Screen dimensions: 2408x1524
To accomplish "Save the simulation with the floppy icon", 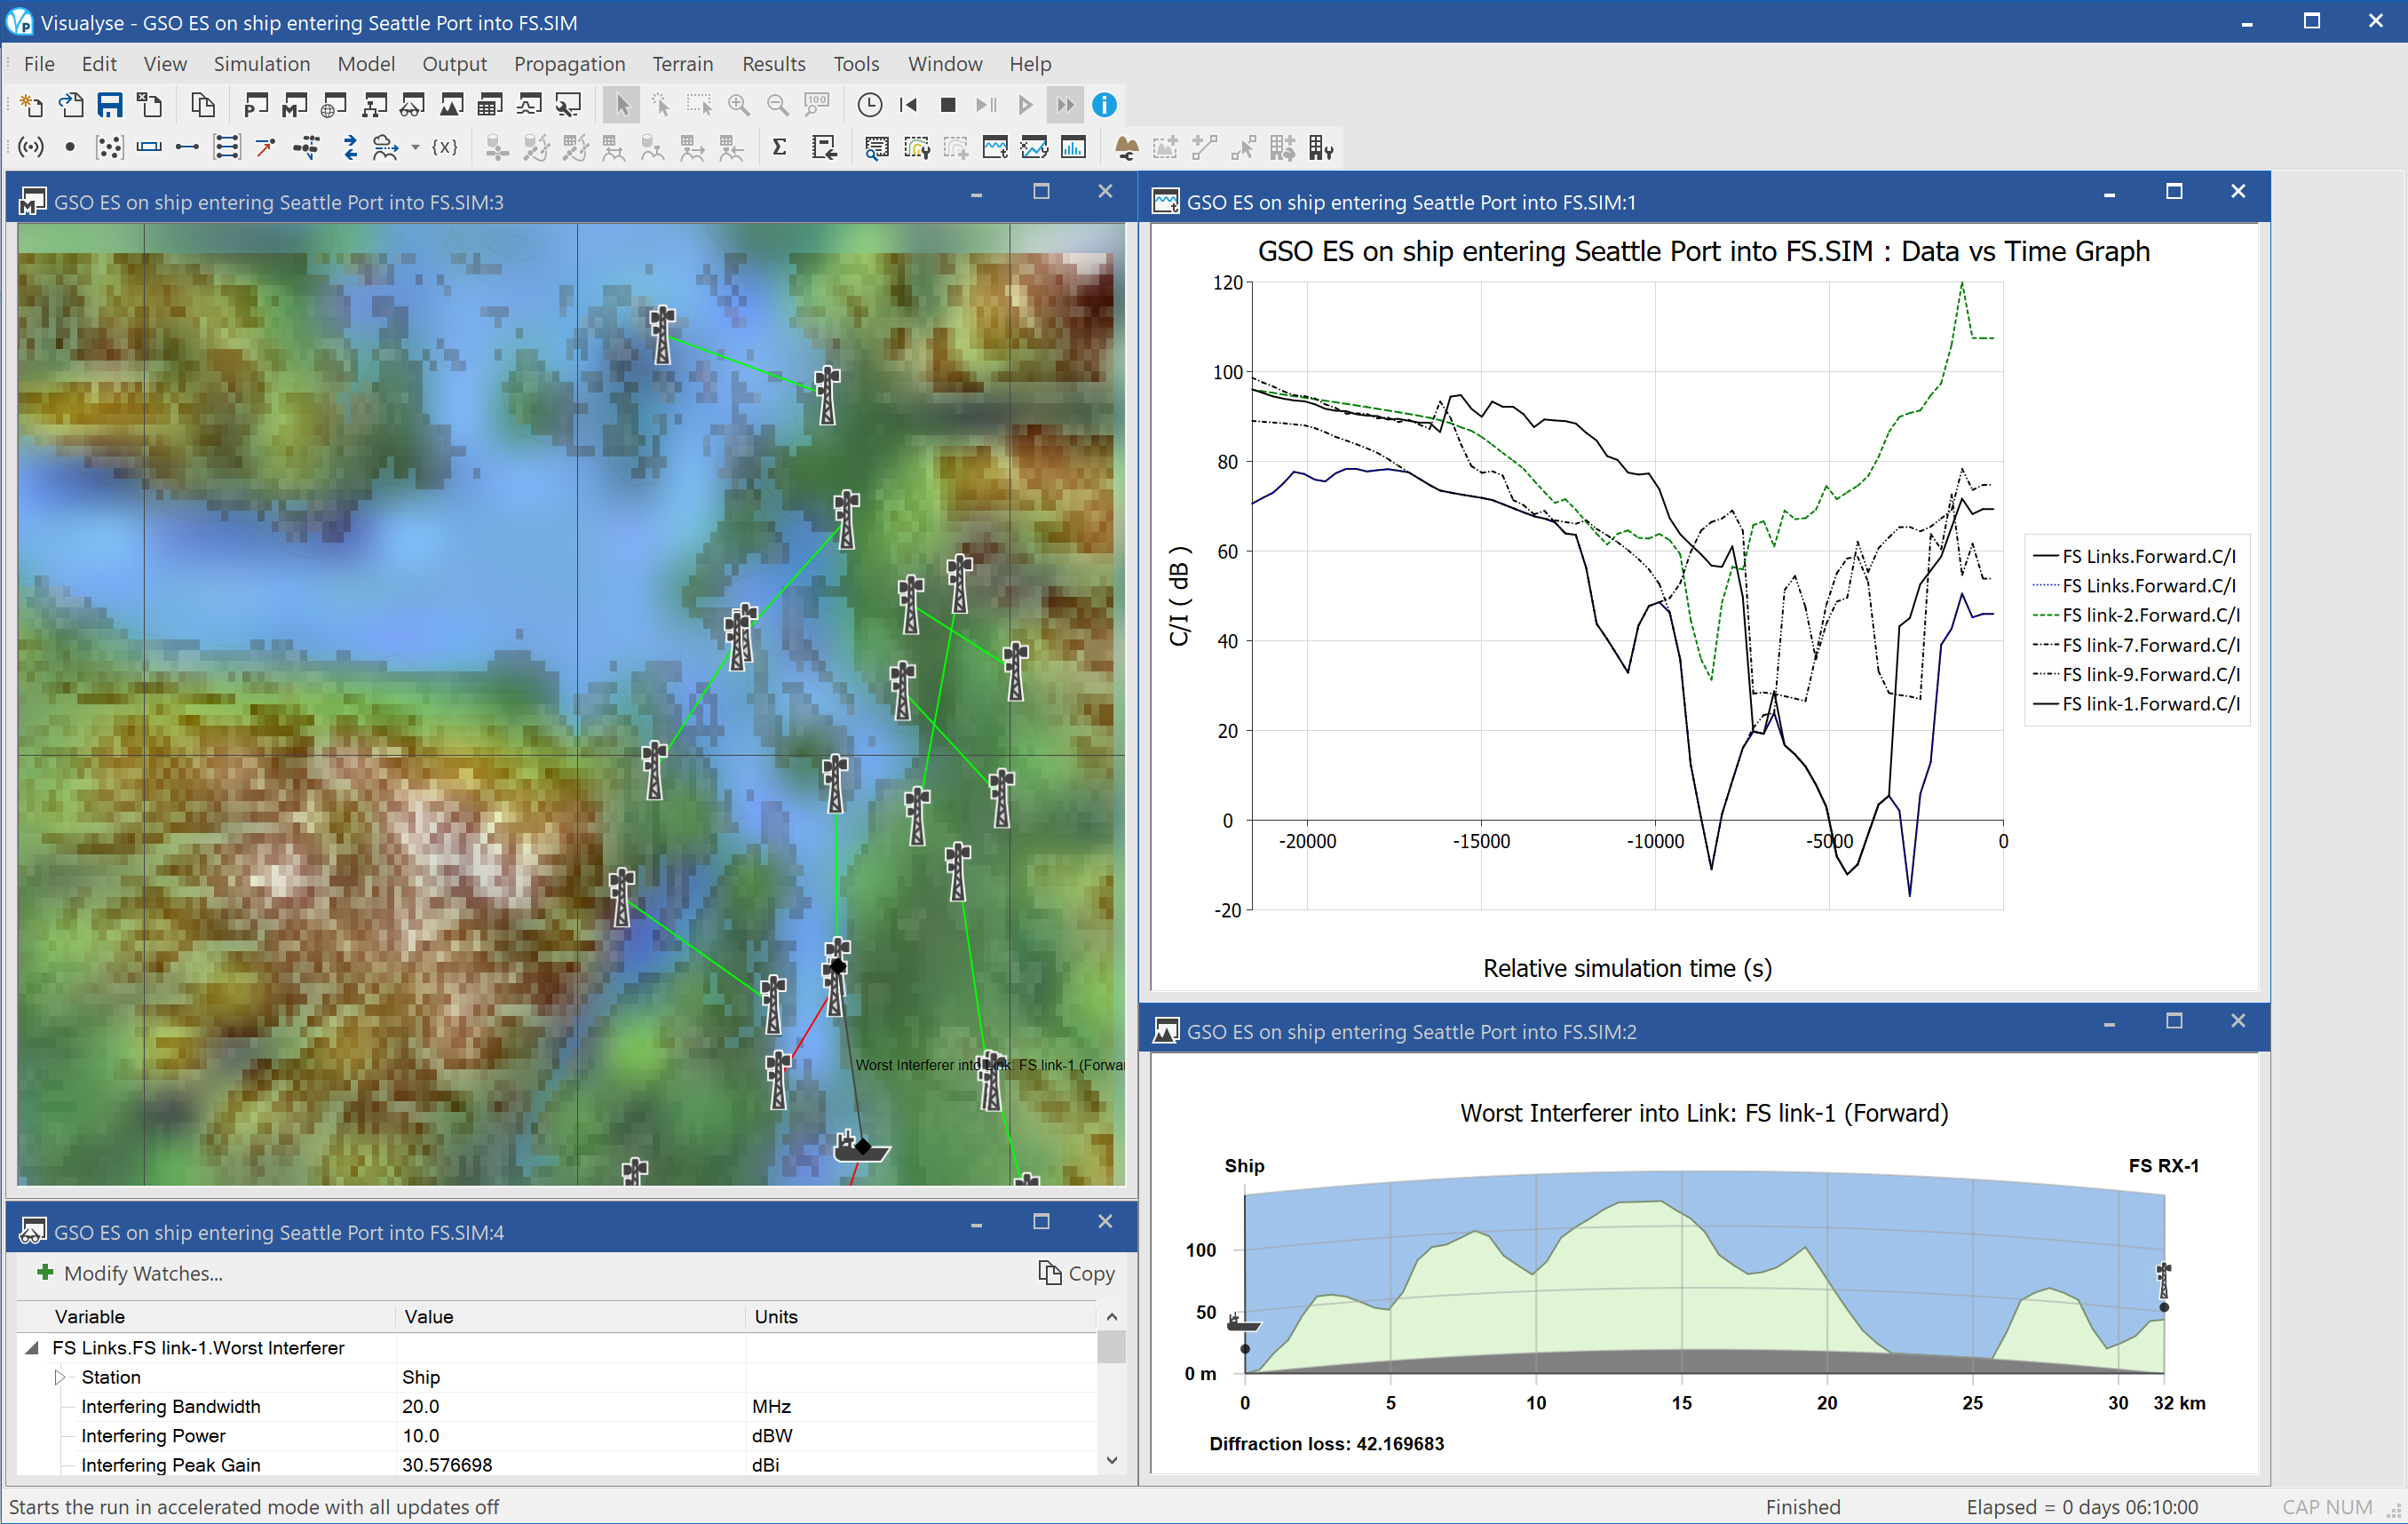I will (x=110, y=105).
